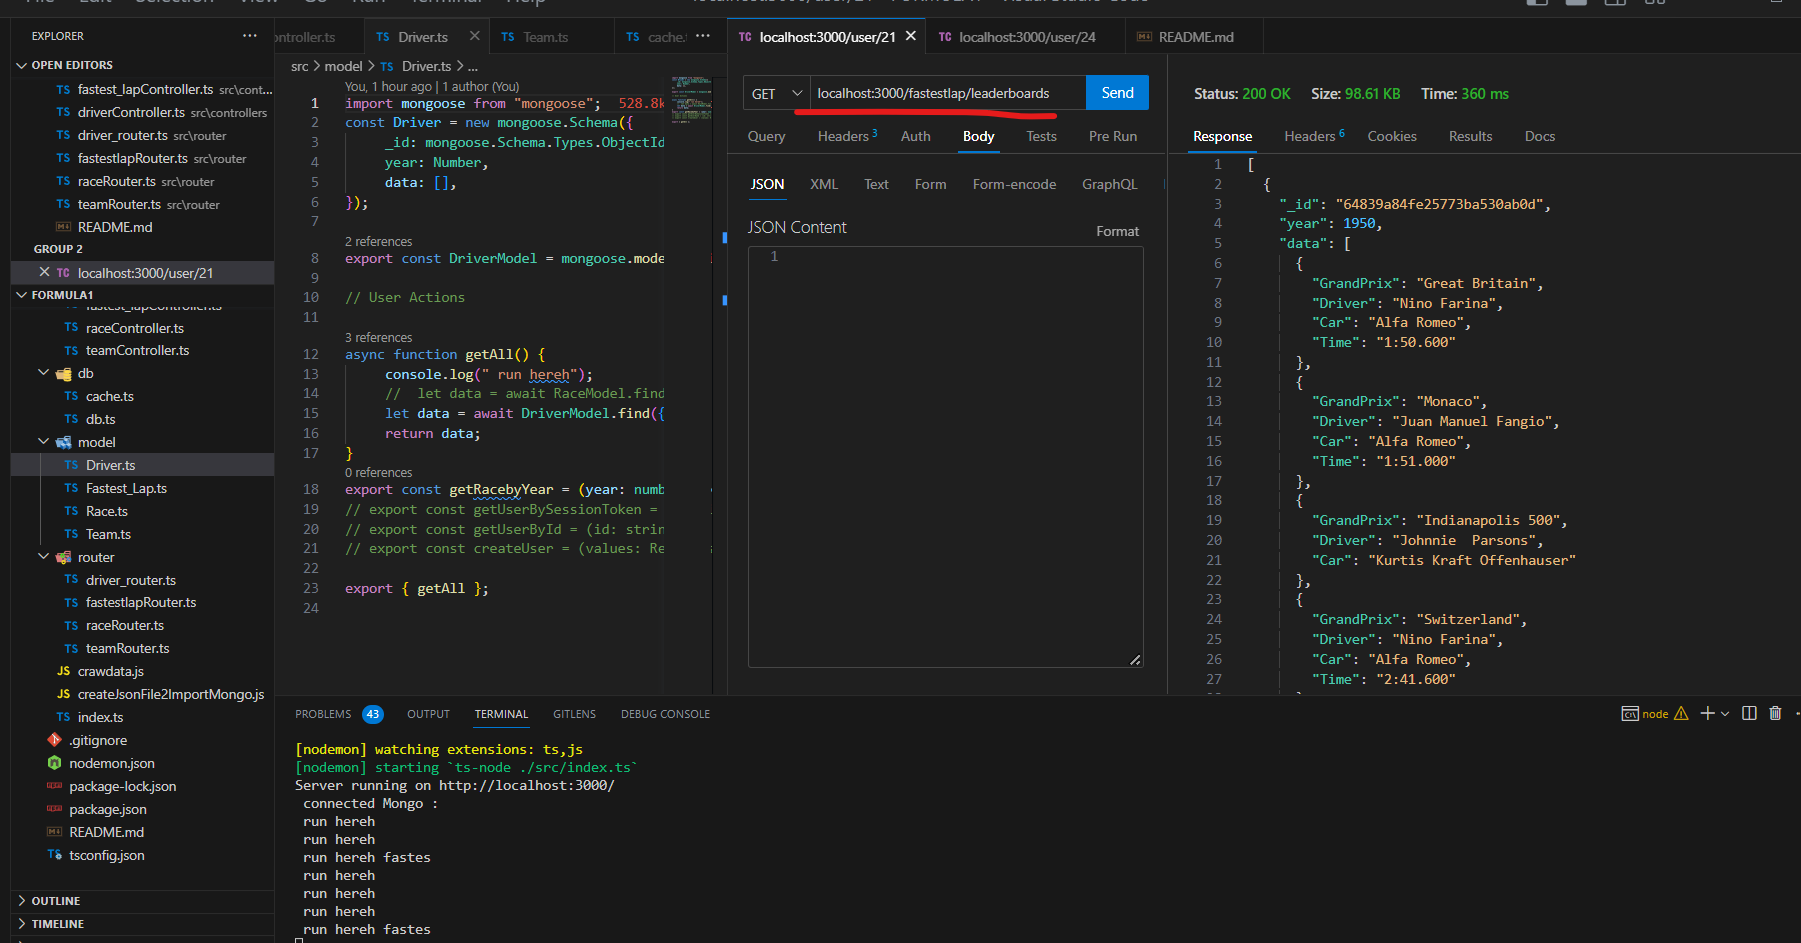Switch to the DEBUG CONSOLE panel tab
Screen dimensions: 1801x943
(664, 713)
